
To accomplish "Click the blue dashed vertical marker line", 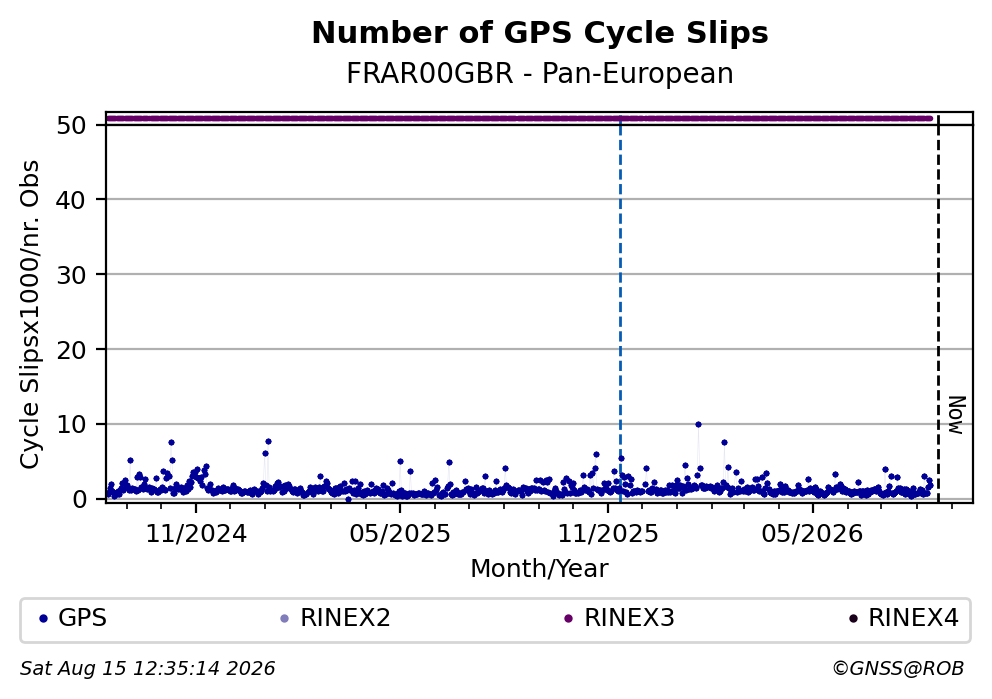I will coord(620,307).
